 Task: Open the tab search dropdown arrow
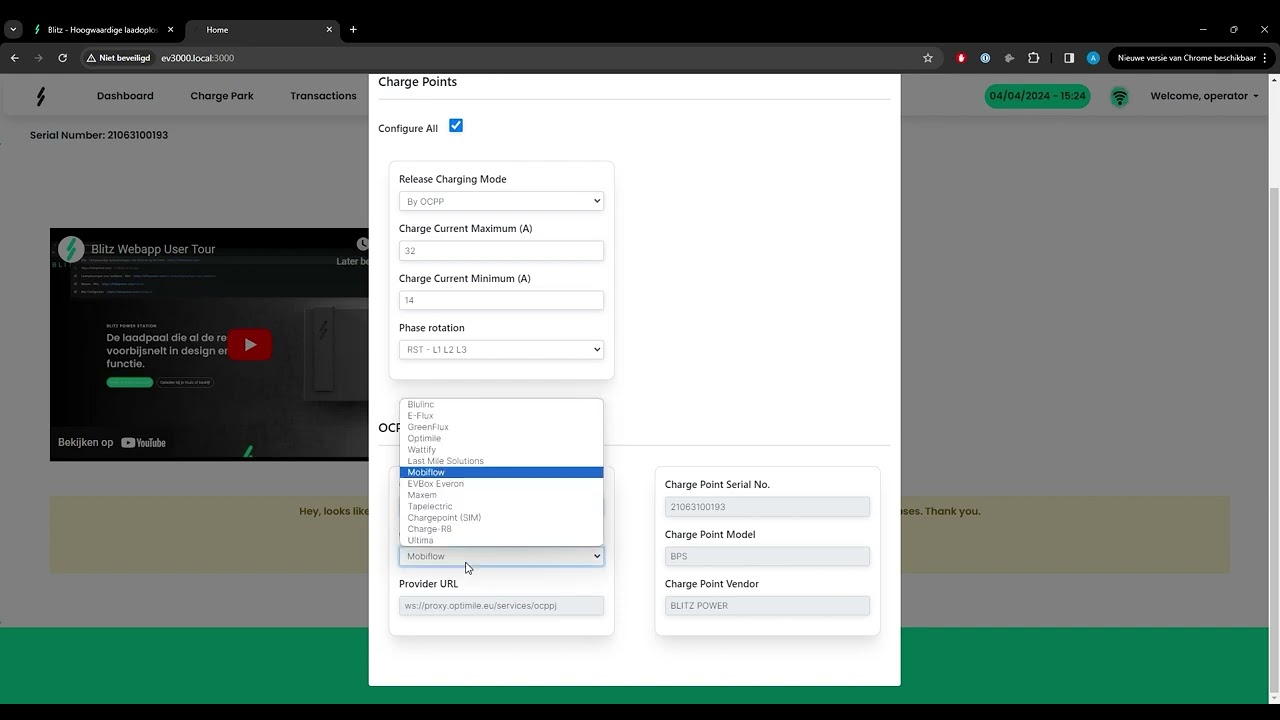(x=13, y=30)
